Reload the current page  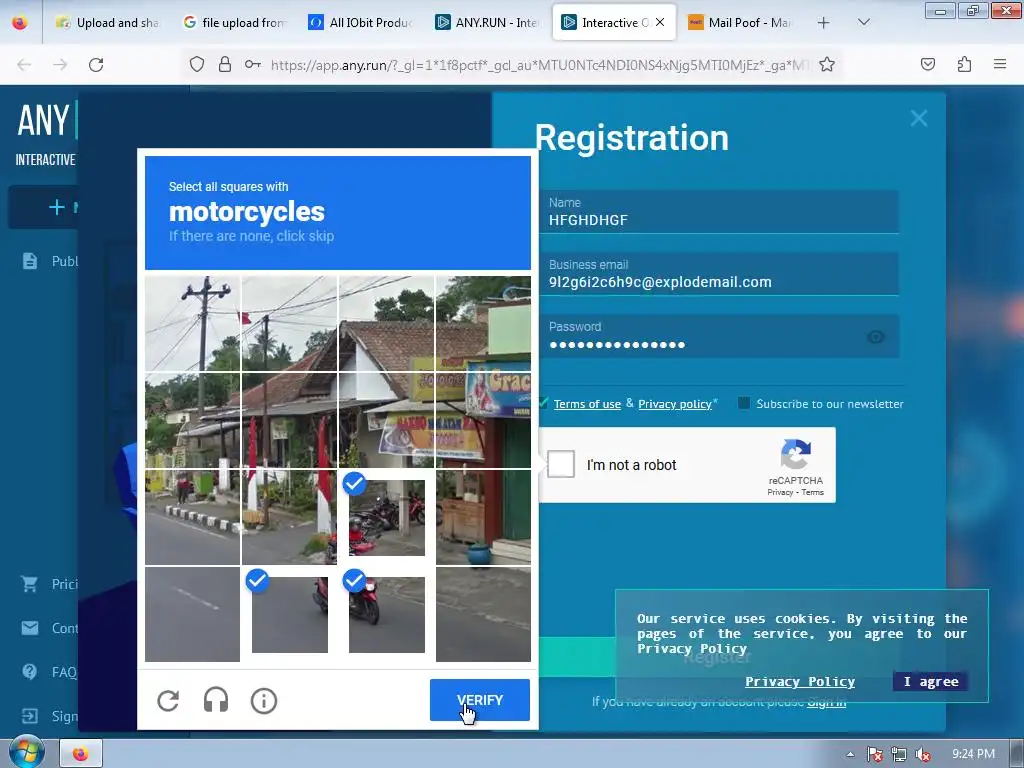(x=96, y=65)
